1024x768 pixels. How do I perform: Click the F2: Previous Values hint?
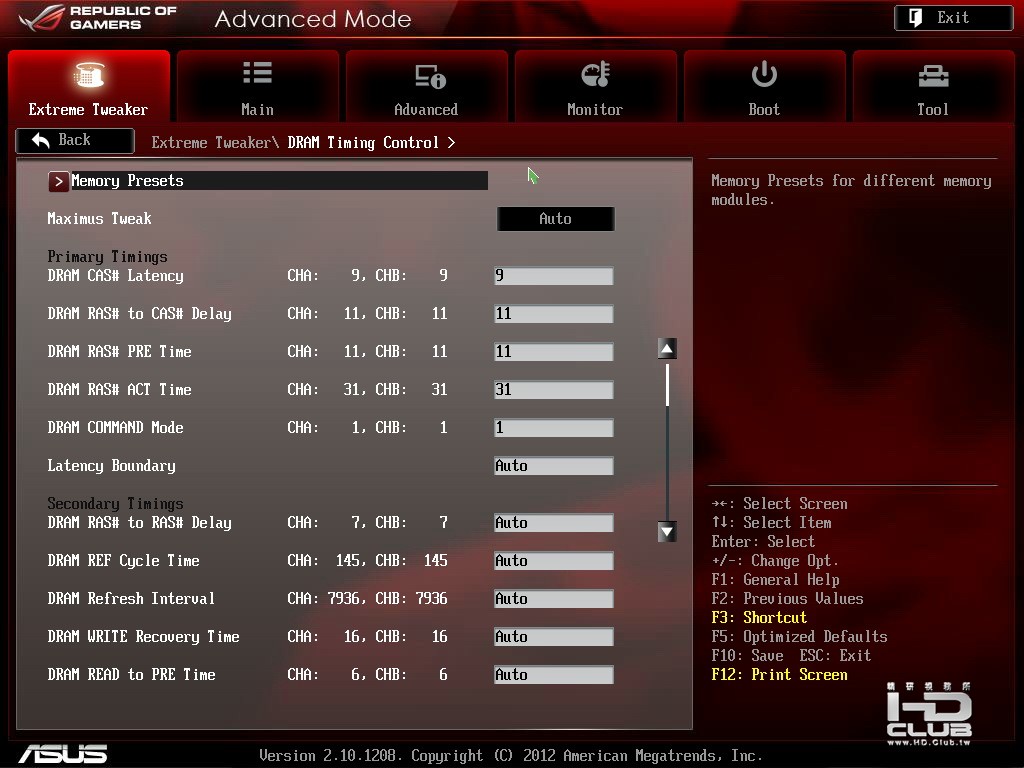coord(787,599)
